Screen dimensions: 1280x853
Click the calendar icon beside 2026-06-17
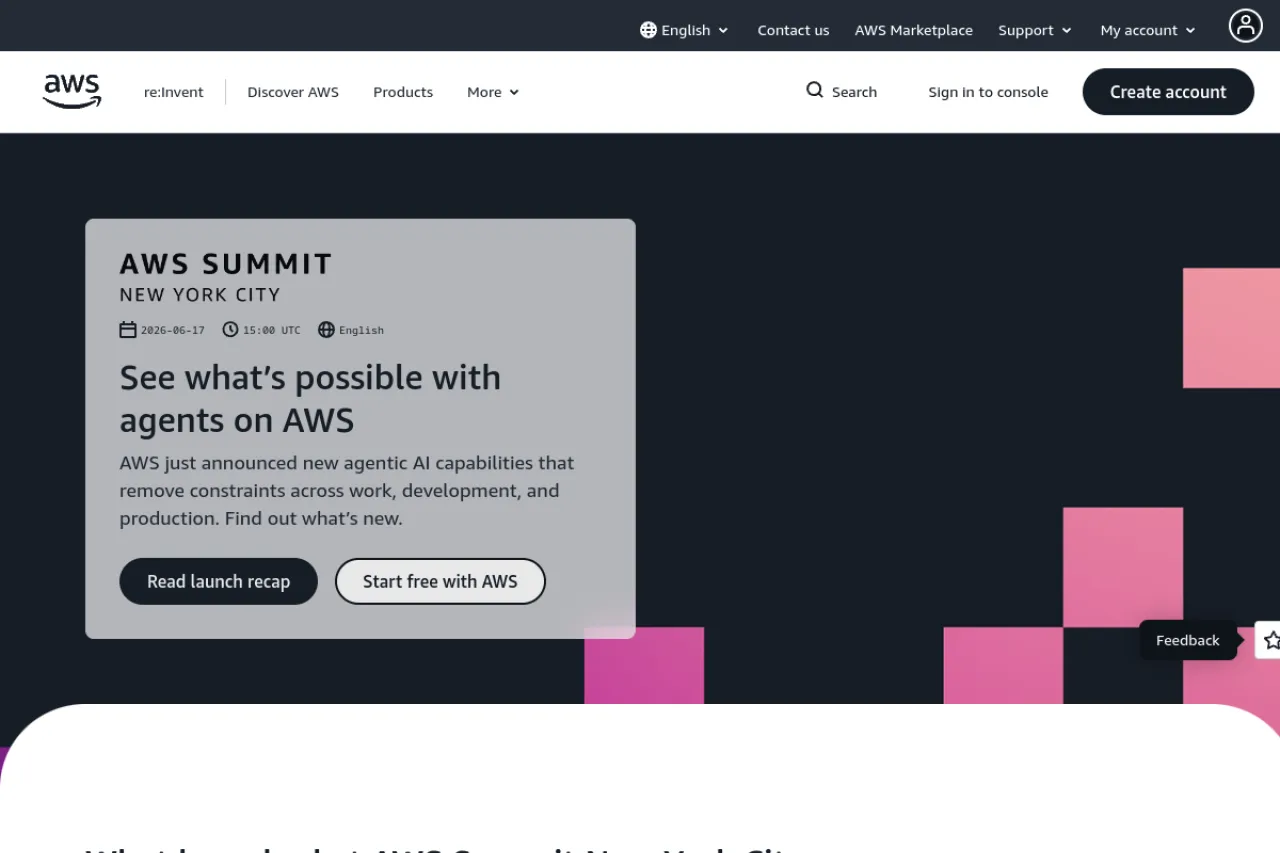pyautogui.click(x=128, y=330)
